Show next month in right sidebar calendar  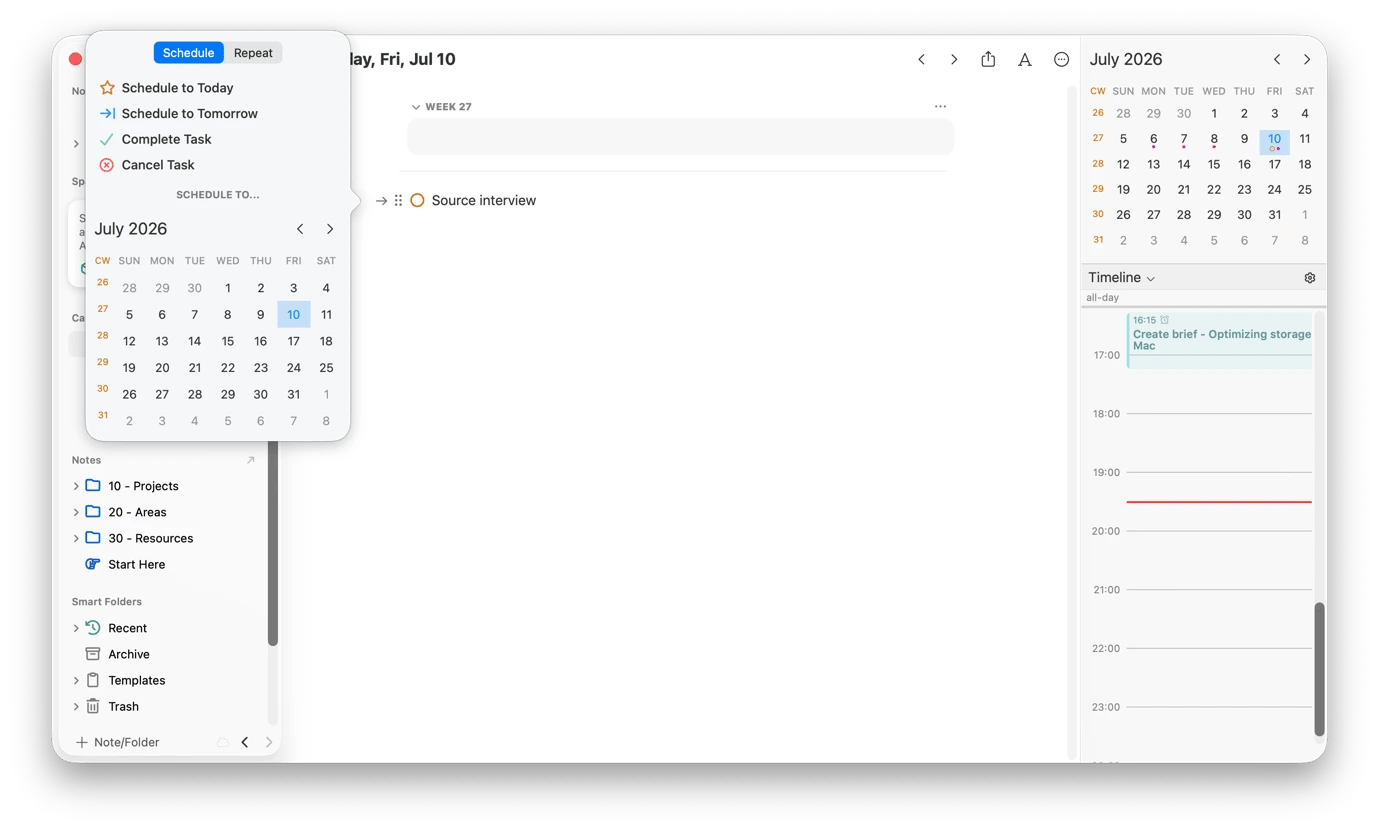[1307, 59]
